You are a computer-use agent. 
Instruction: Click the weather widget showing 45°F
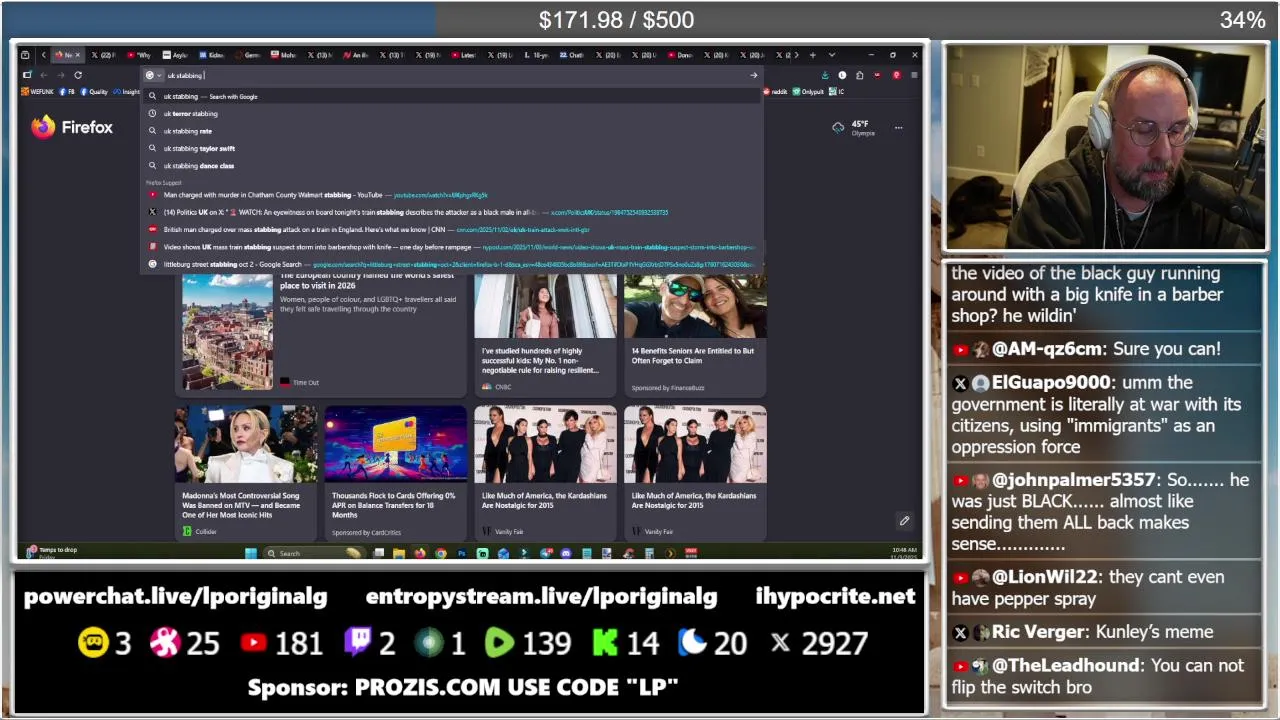853,128
